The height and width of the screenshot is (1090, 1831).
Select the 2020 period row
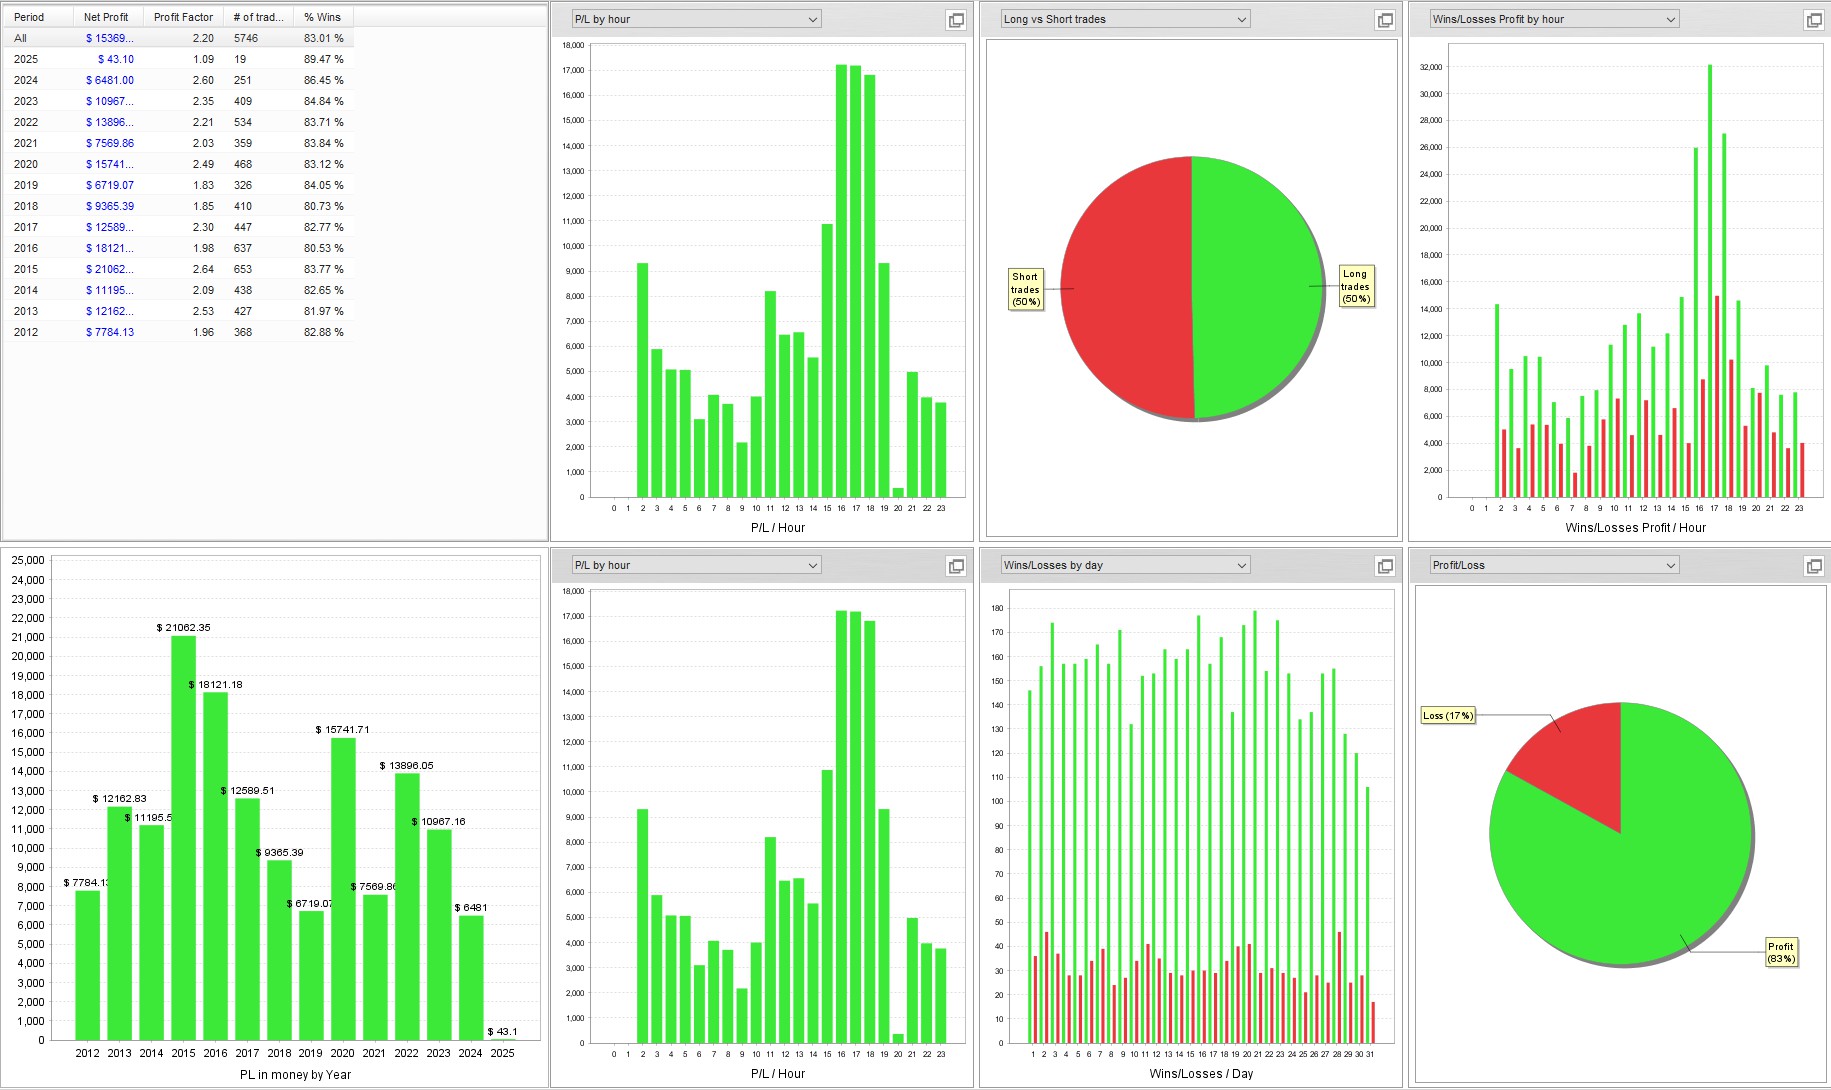178,164
